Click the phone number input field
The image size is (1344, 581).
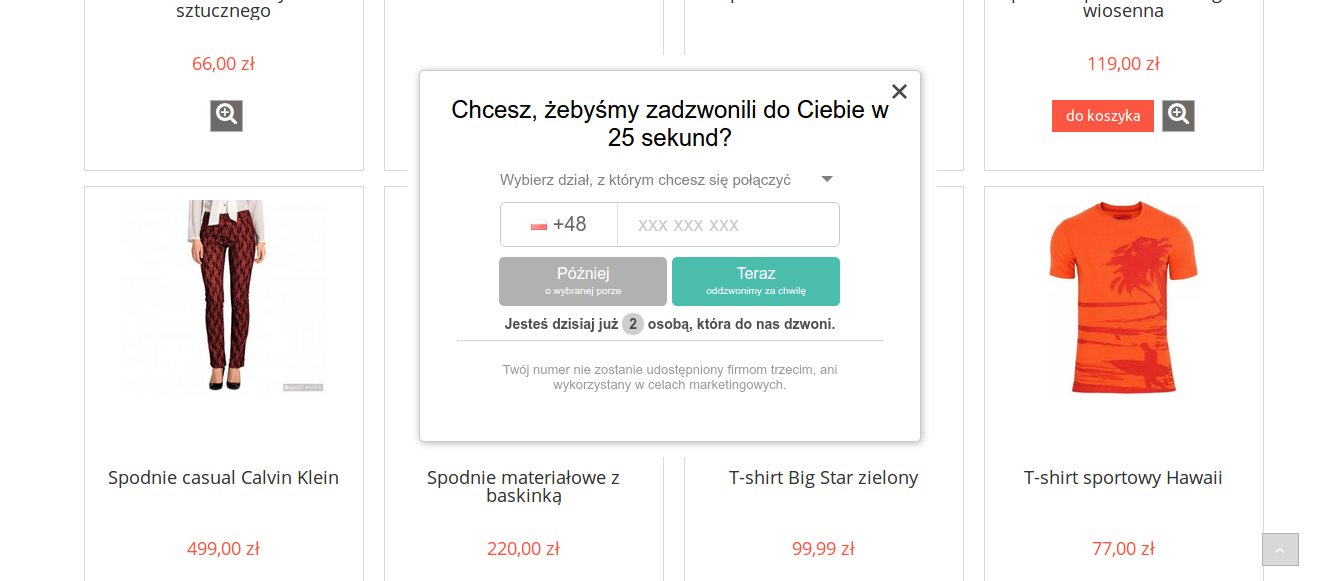click(x=728, y=225)
